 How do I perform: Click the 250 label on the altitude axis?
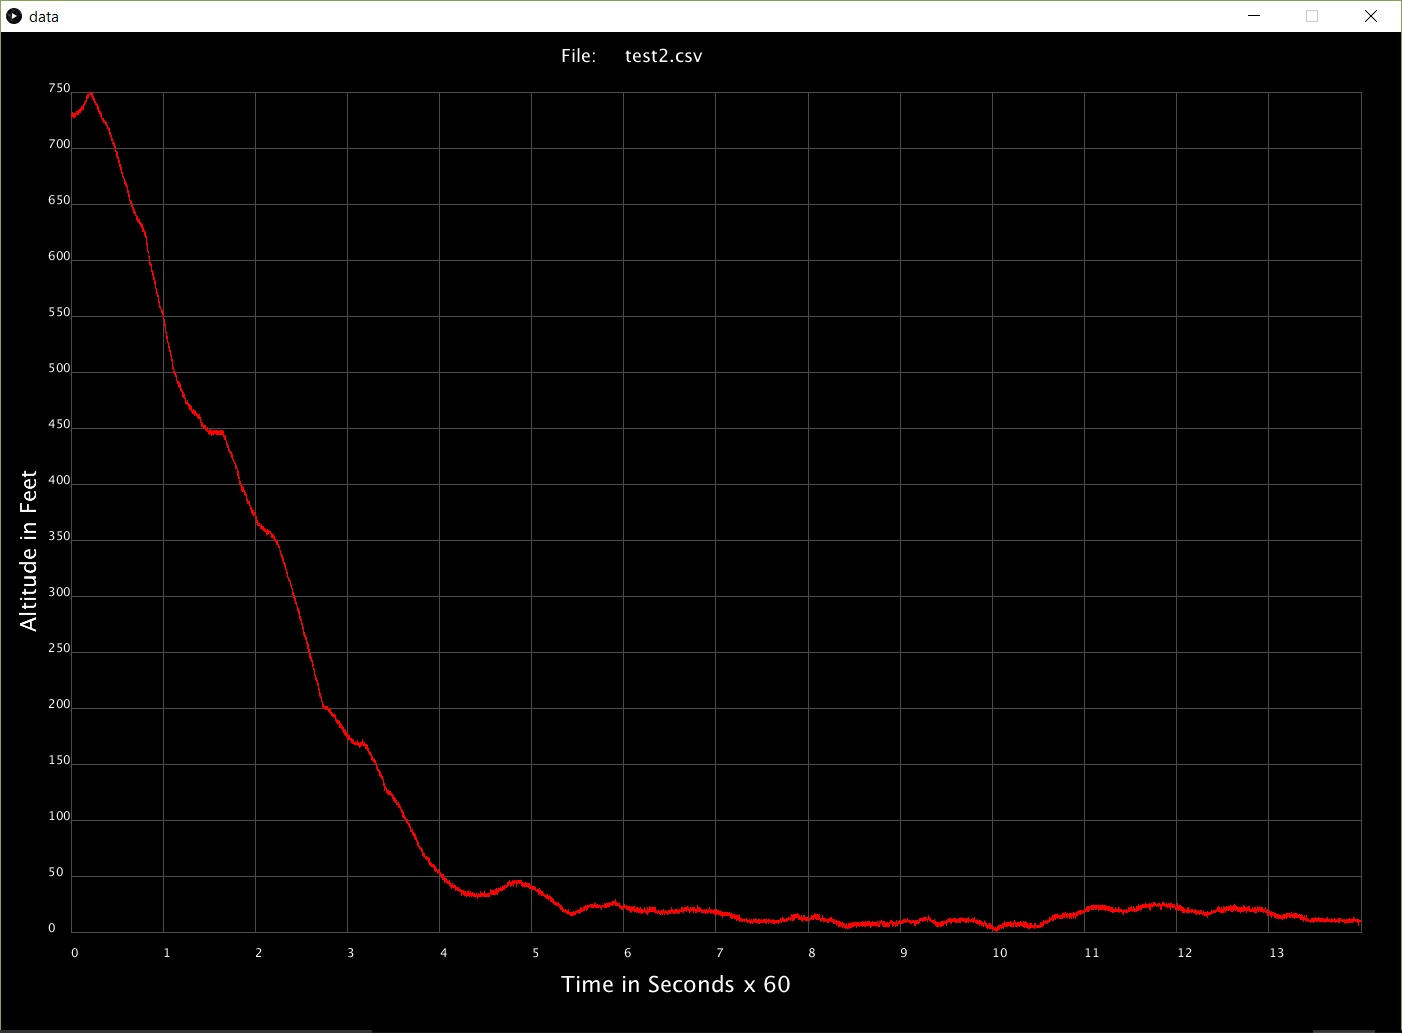point(59,649)
